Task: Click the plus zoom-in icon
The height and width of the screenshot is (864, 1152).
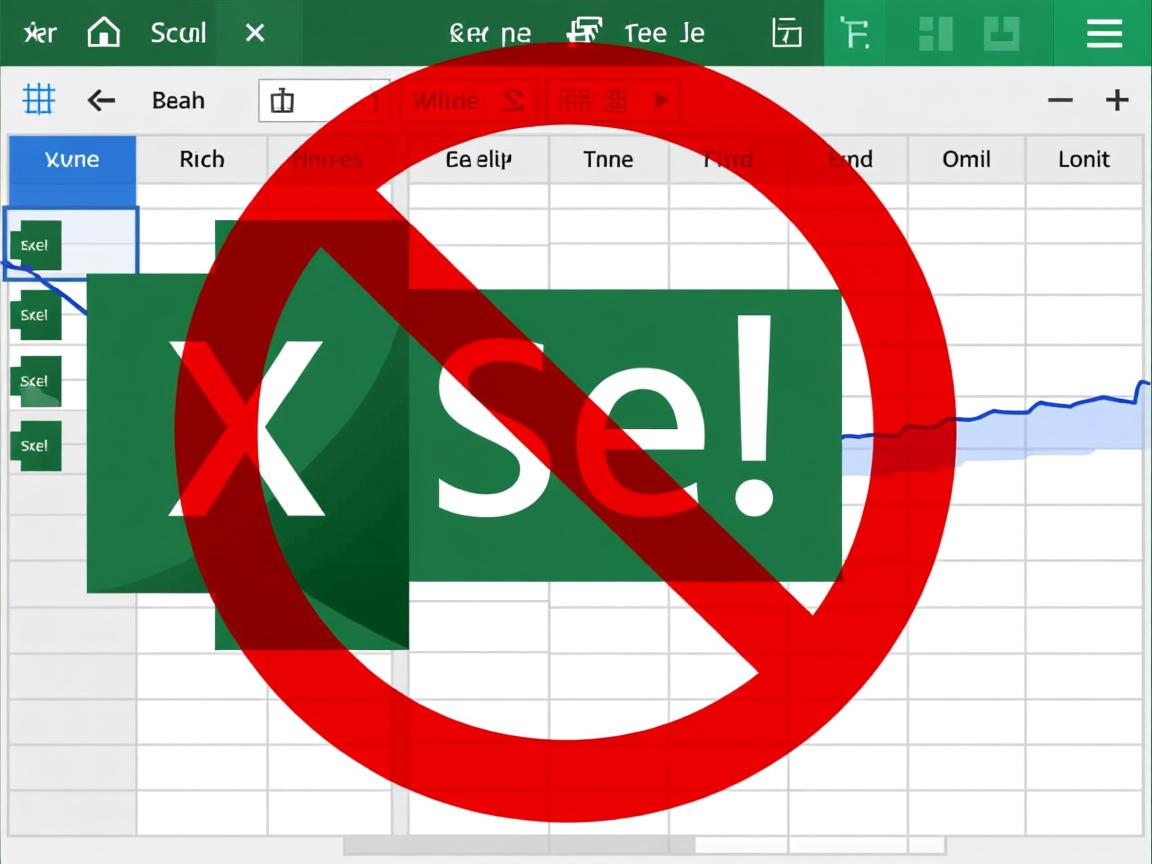Action: [1116, 100]
